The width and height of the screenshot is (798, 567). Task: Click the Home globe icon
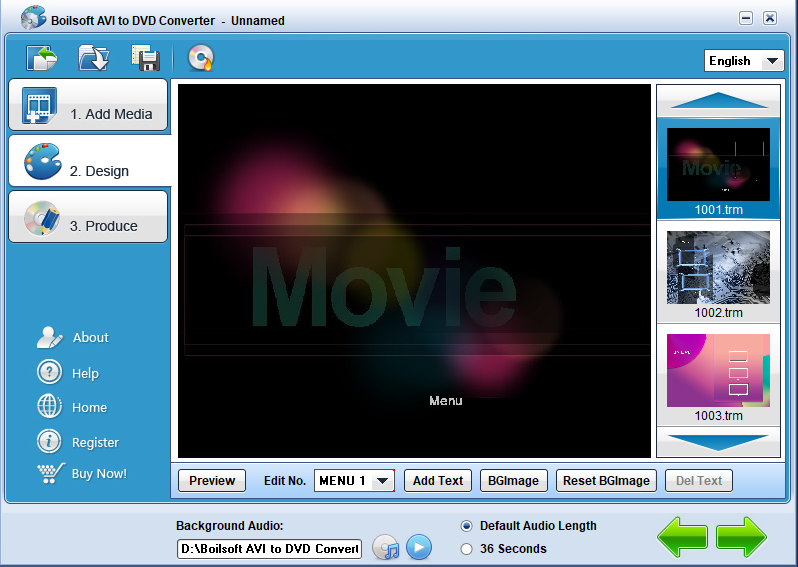click(x=49, y=407)
